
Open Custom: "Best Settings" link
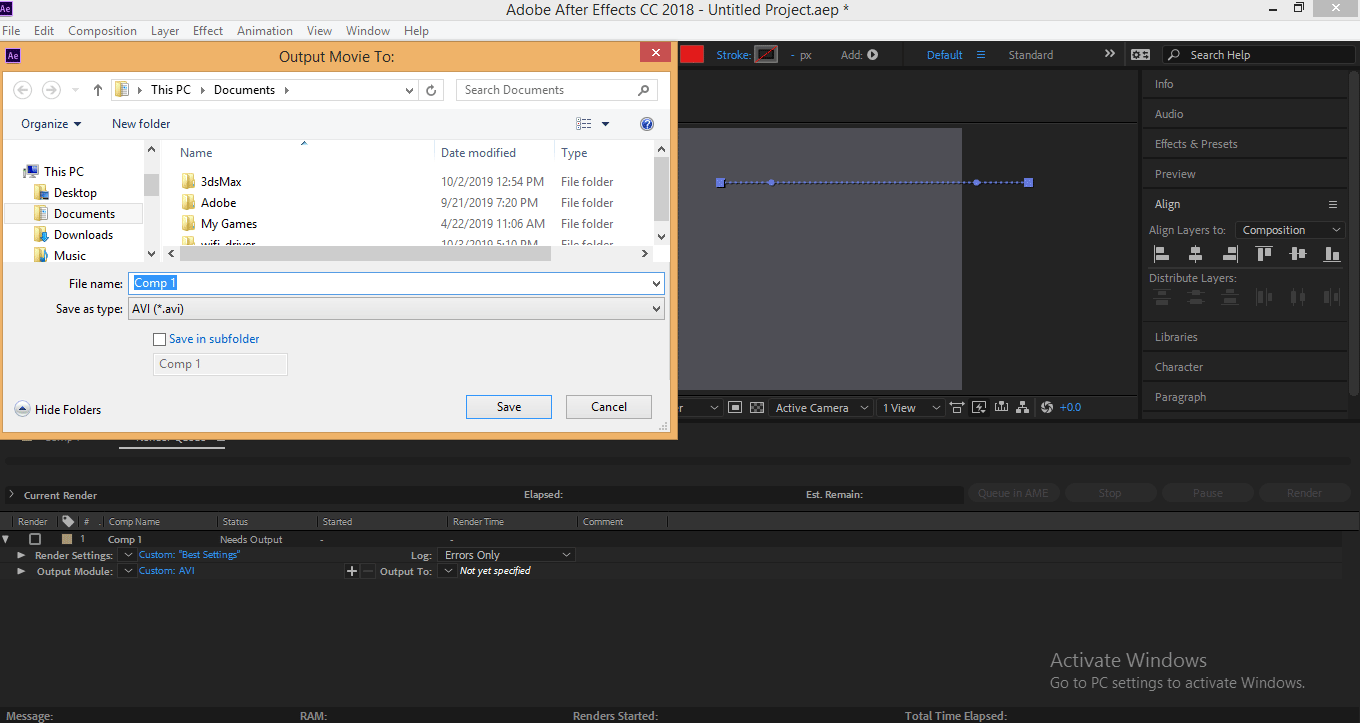point(190,554)
